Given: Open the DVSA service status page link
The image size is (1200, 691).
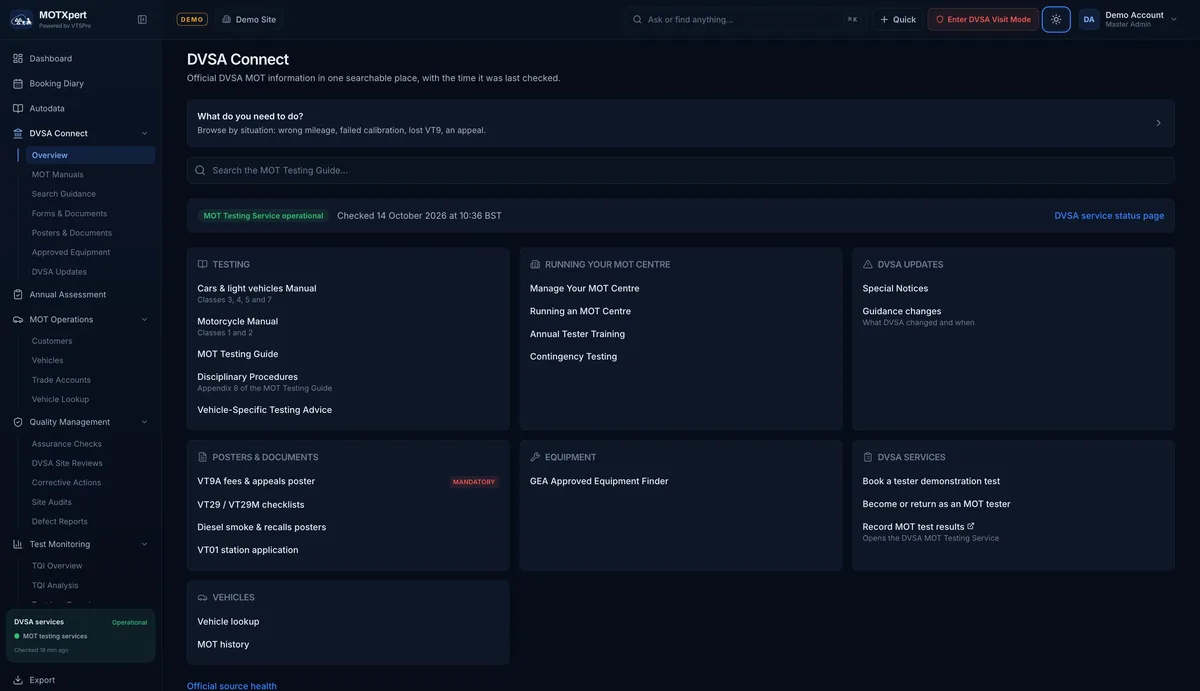Looking at the screenshot, I should click(x=1109, y=216).
